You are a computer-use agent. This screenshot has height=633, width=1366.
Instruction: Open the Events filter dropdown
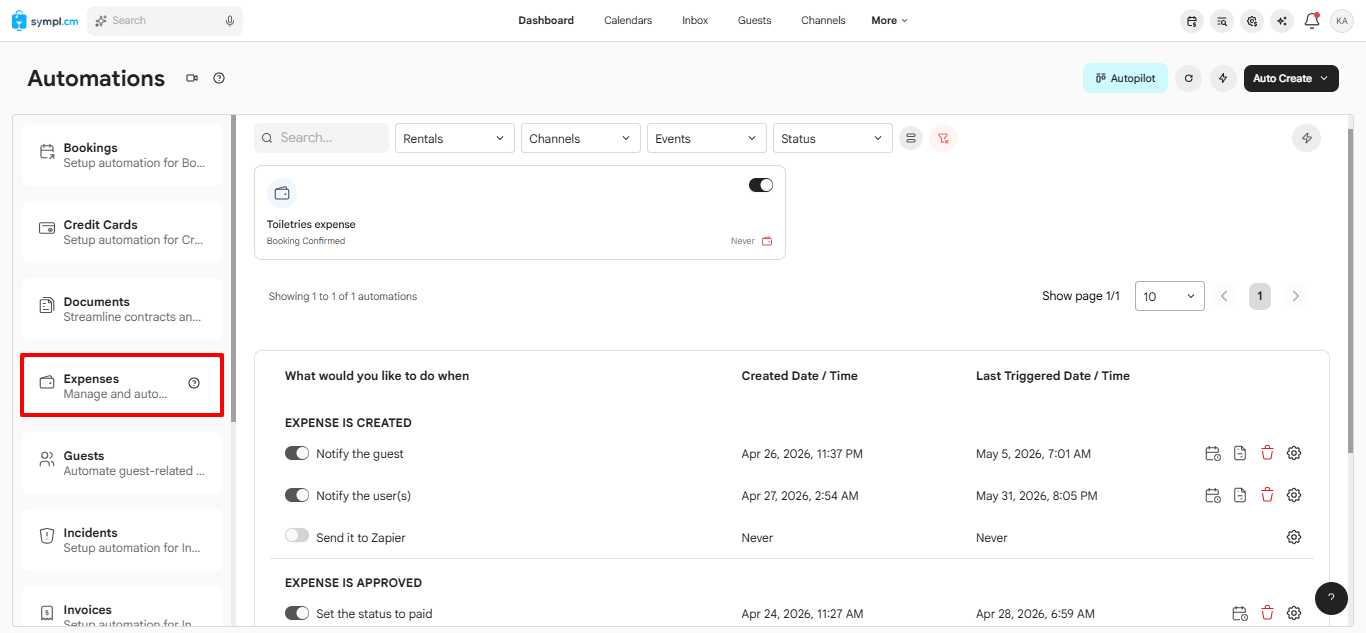(x=707, y=138)
